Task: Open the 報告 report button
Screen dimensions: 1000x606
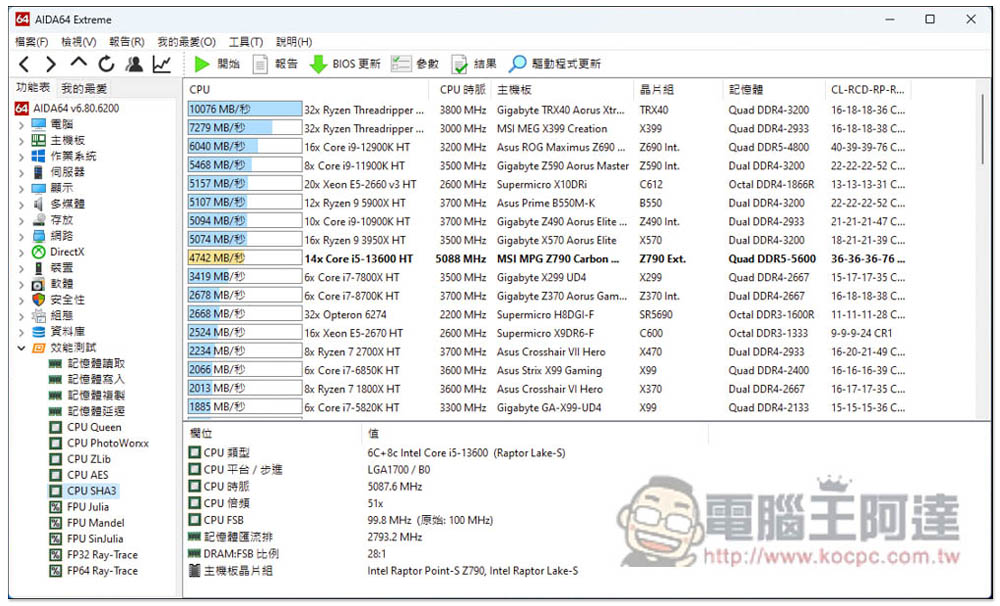Action: [x=276, y=64]
